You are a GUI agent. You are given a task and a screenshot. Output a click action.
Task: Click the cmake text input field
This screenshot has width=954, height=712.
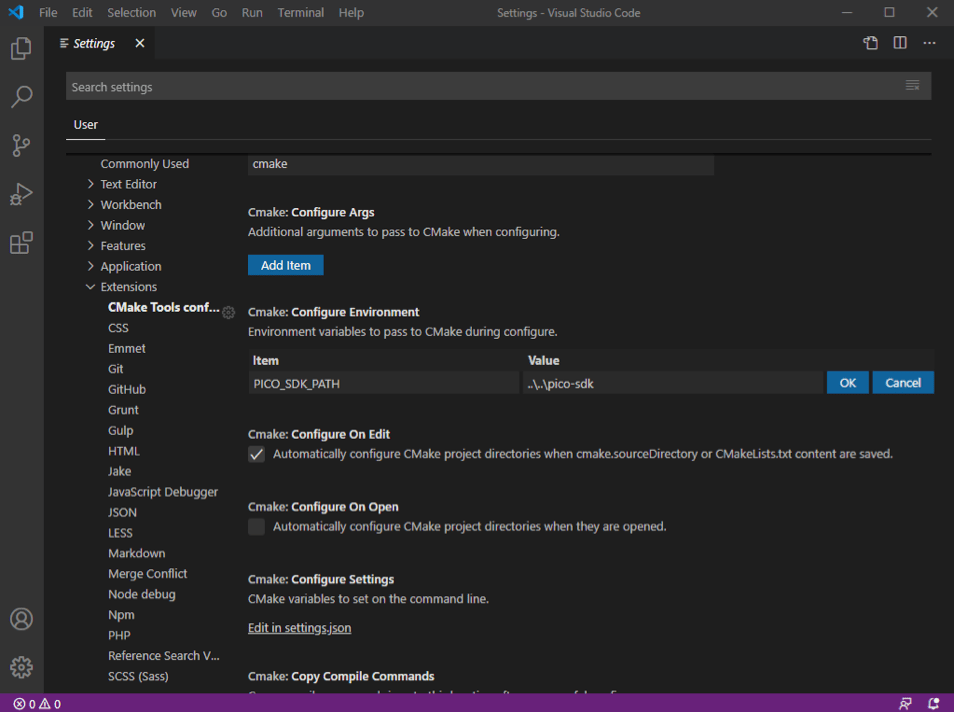(481, 164)
